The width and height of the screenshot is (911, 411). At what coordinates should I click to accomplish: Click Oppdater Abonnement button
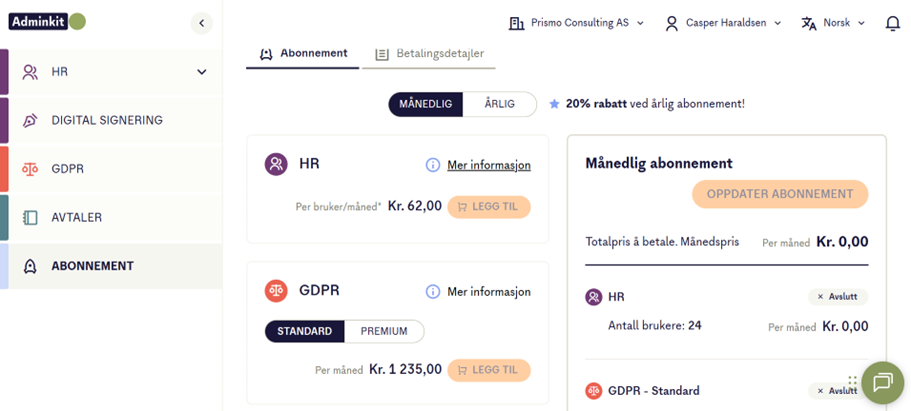pos(780,194)
